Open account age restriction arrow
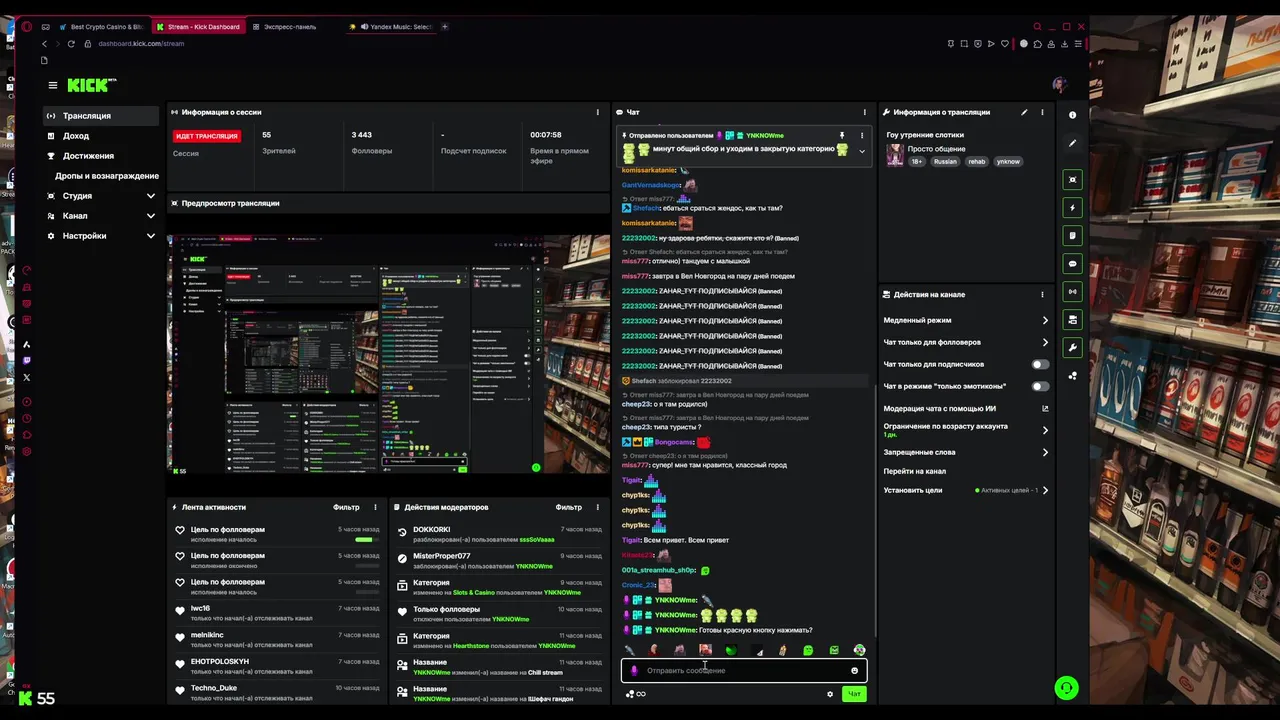 point(1045,430)
